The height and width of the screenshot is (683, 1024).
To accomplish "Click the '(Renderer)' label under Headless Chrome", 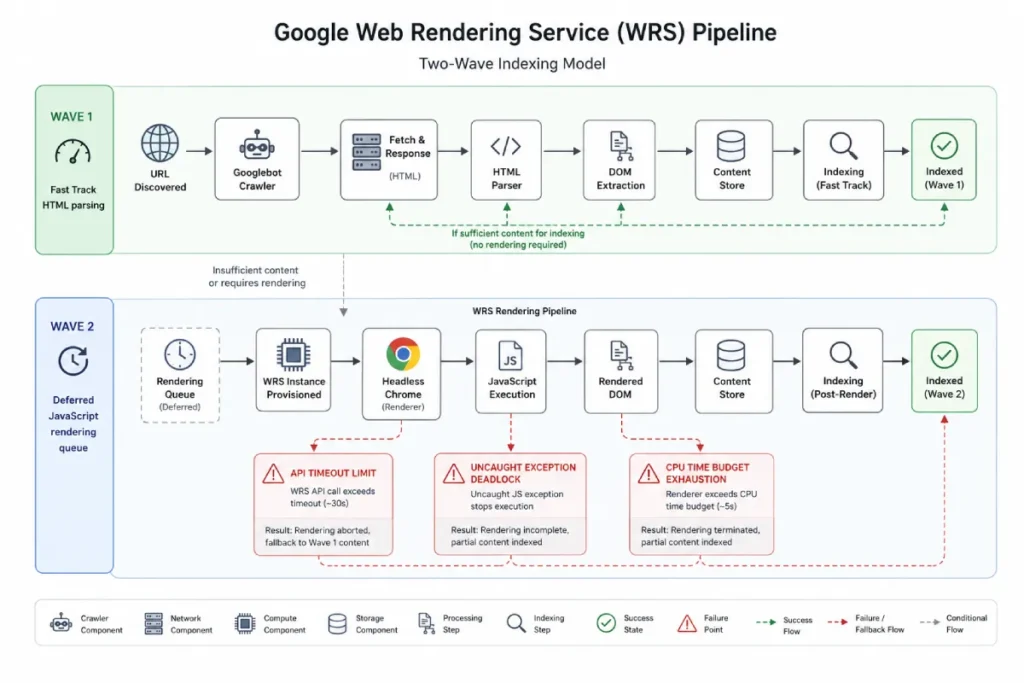I will (403, 407).
